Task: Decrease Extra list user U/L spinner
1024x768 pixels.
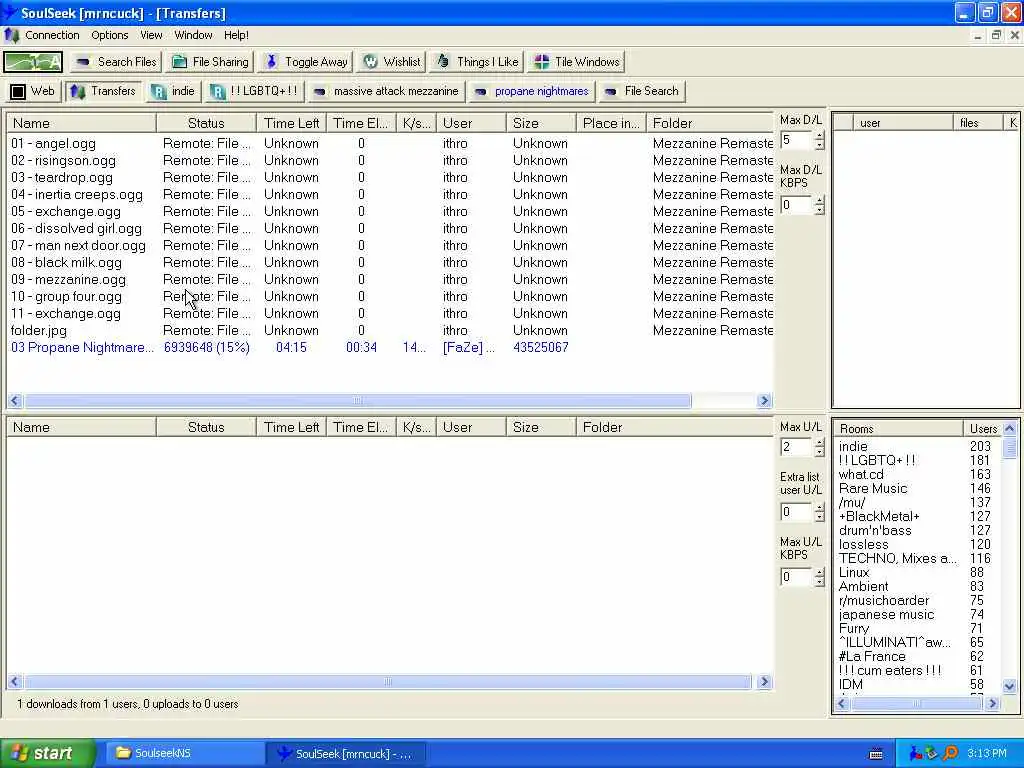Action: (820, 517)
